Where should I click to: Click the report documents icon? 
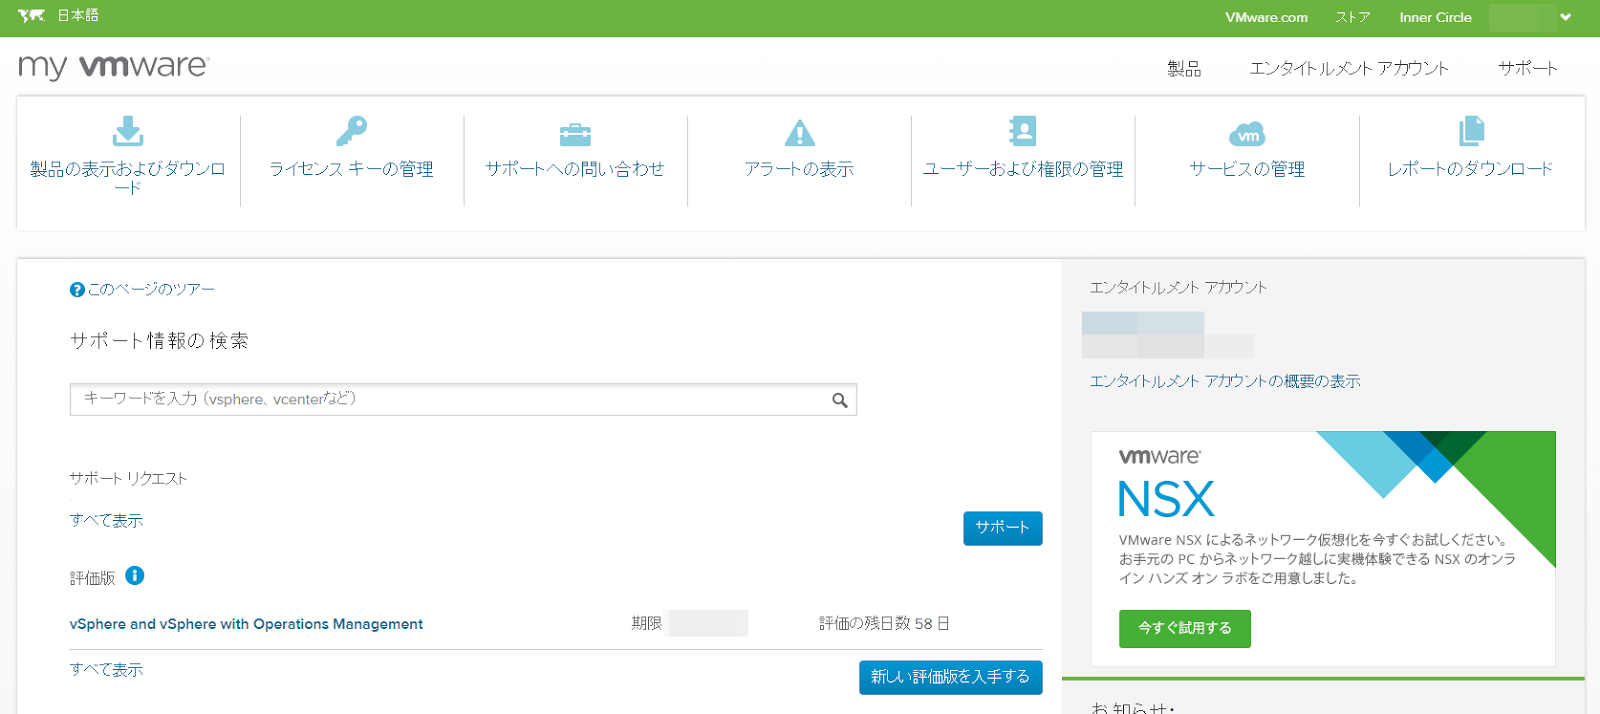[1471, 131]
